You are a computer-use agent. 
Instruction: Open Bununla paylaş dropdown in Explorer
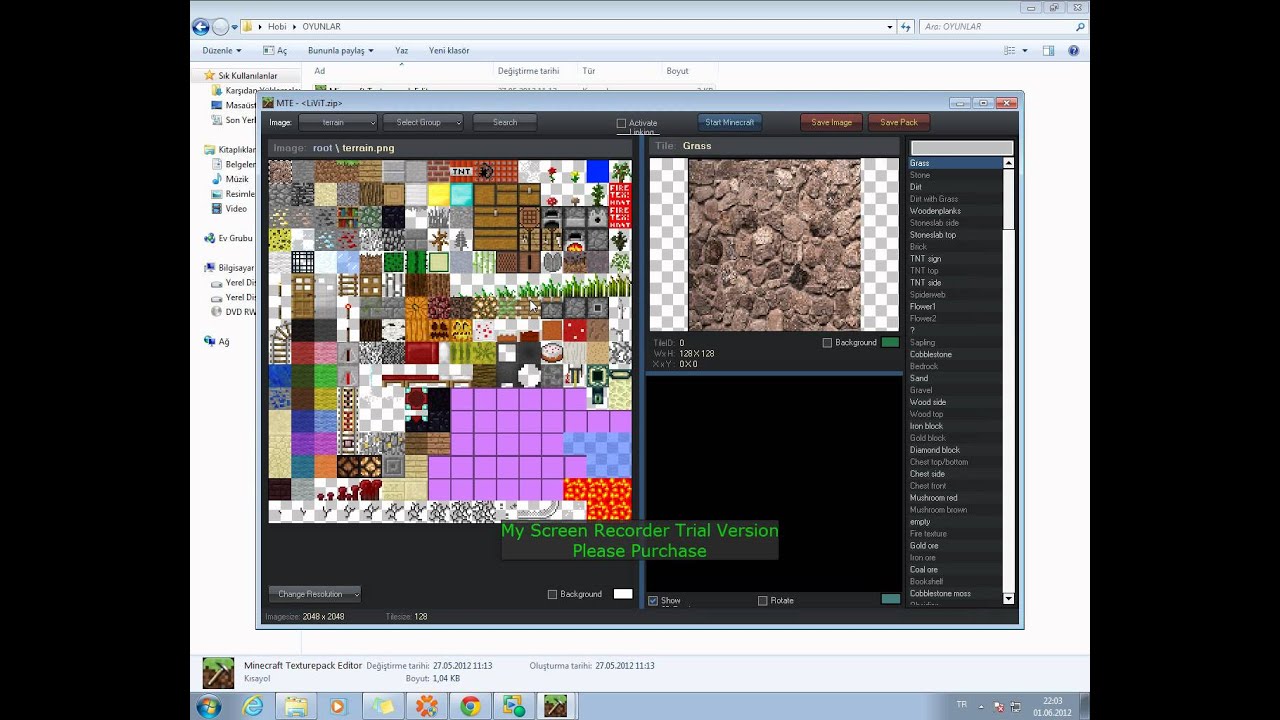[340, 50]
